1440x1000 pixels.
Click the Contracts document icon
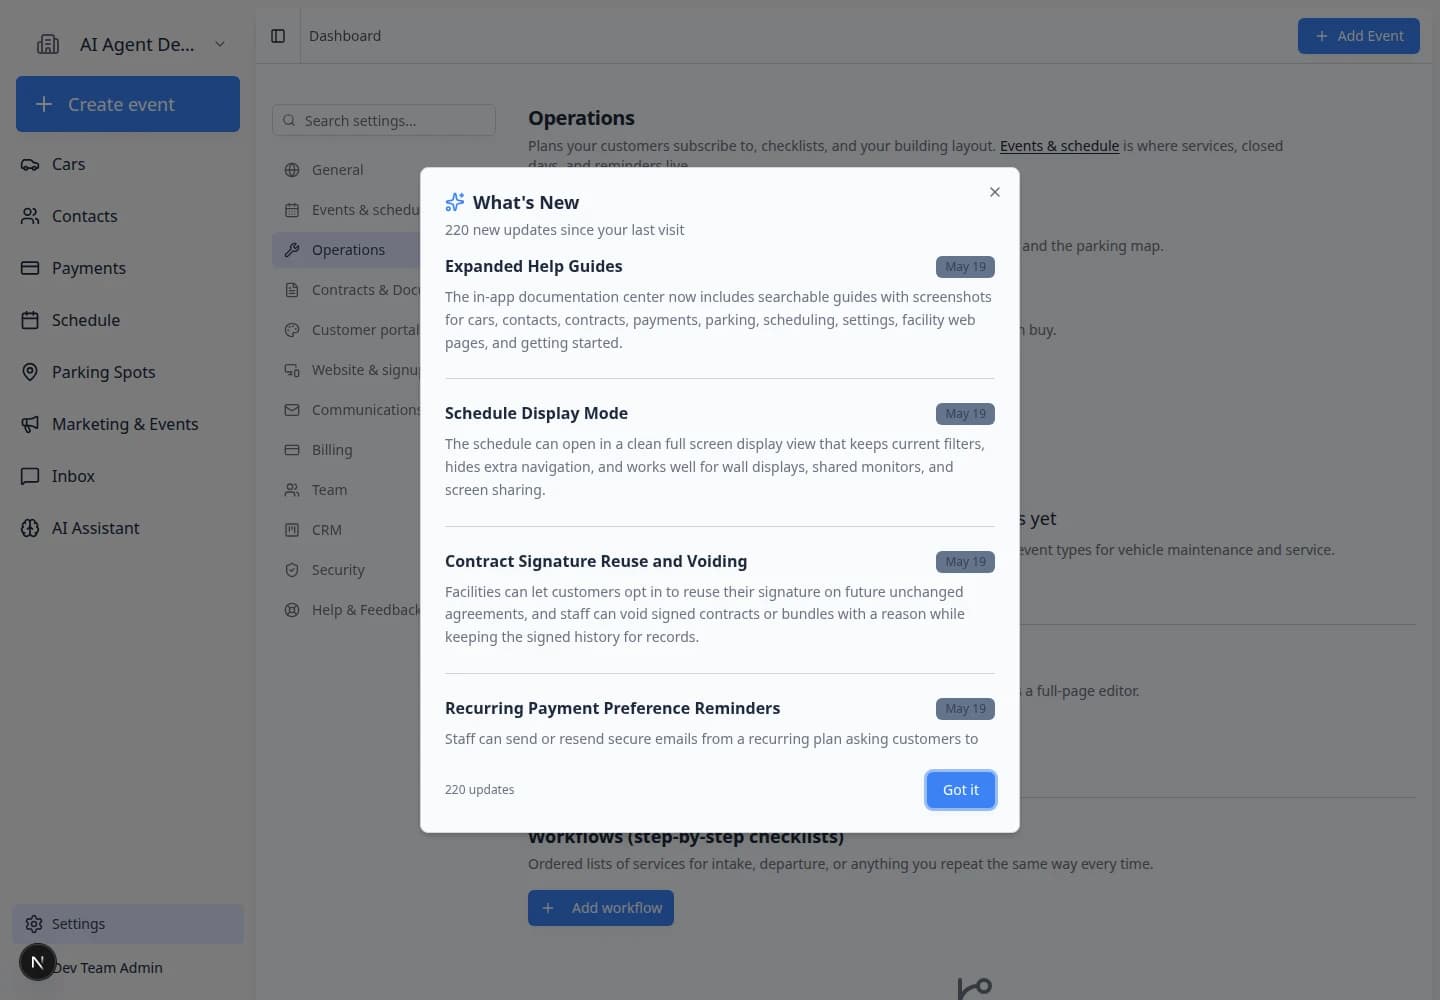pyautogui.click(x=292, y=290)
